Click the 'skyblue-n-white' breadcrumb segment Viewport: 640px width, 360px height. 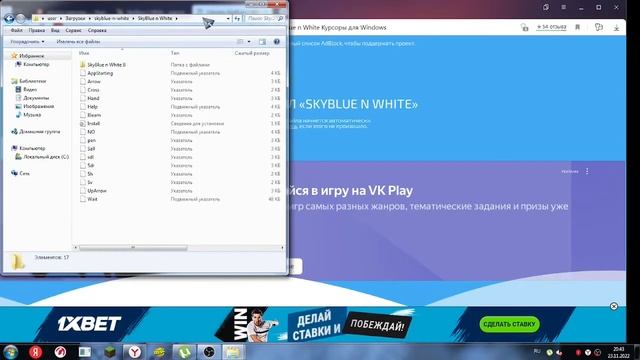click(111, 18)
